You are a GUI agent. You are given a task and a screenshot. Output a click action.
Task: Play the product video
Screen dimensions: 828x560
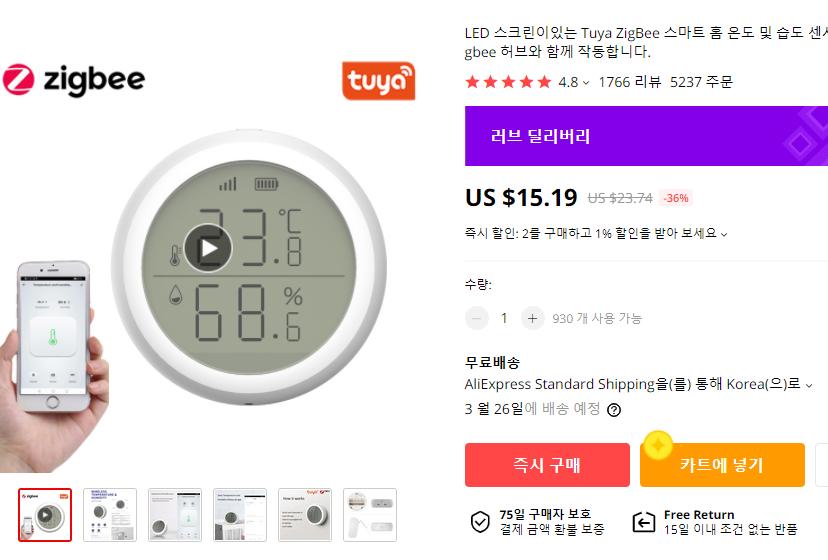tap(208, 248)
